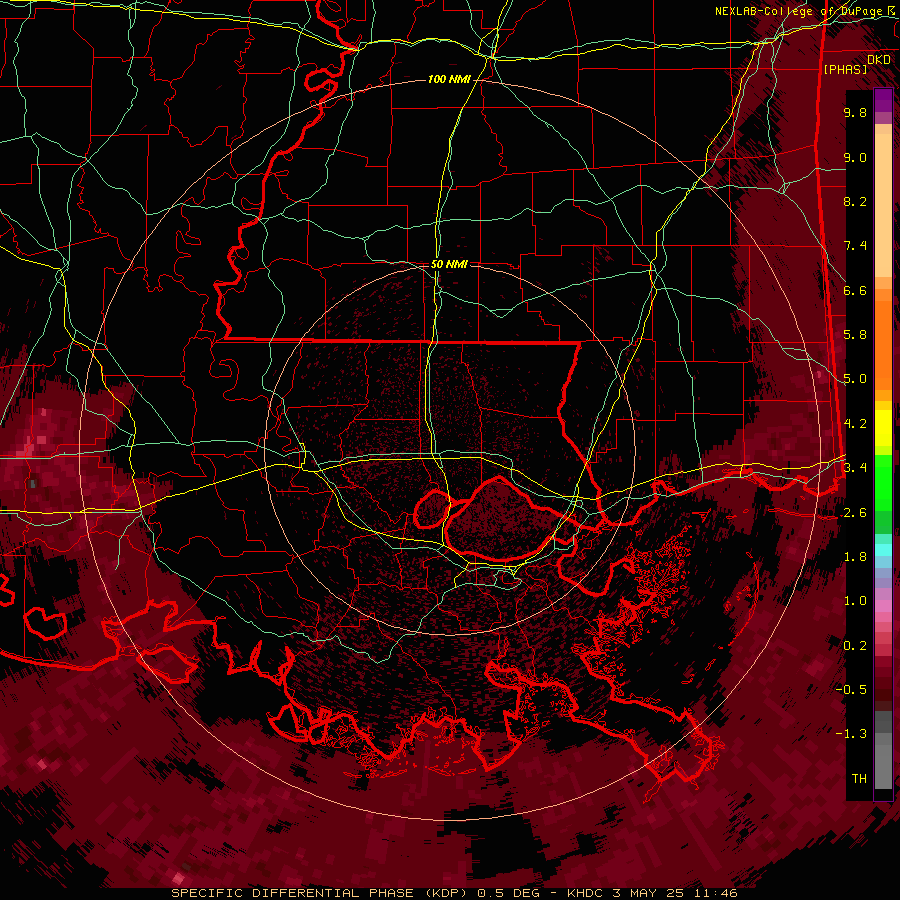Click the TH threshold label on scale
Viewport: 900px width, 900px height.
click(x=859, y=779)
